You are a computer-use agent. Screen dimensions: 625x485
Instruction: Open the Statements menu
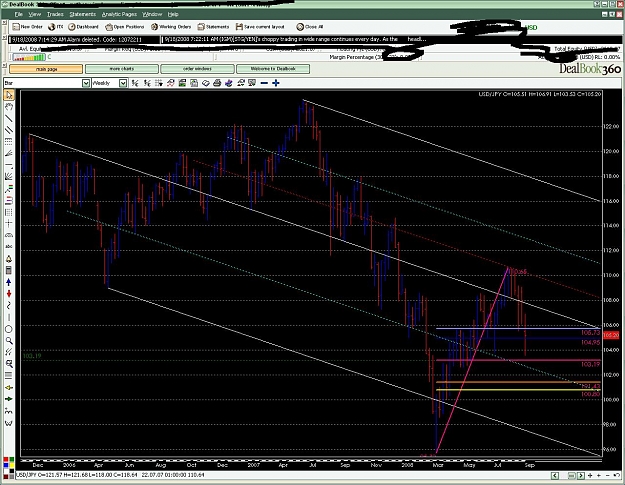[83, 14]
